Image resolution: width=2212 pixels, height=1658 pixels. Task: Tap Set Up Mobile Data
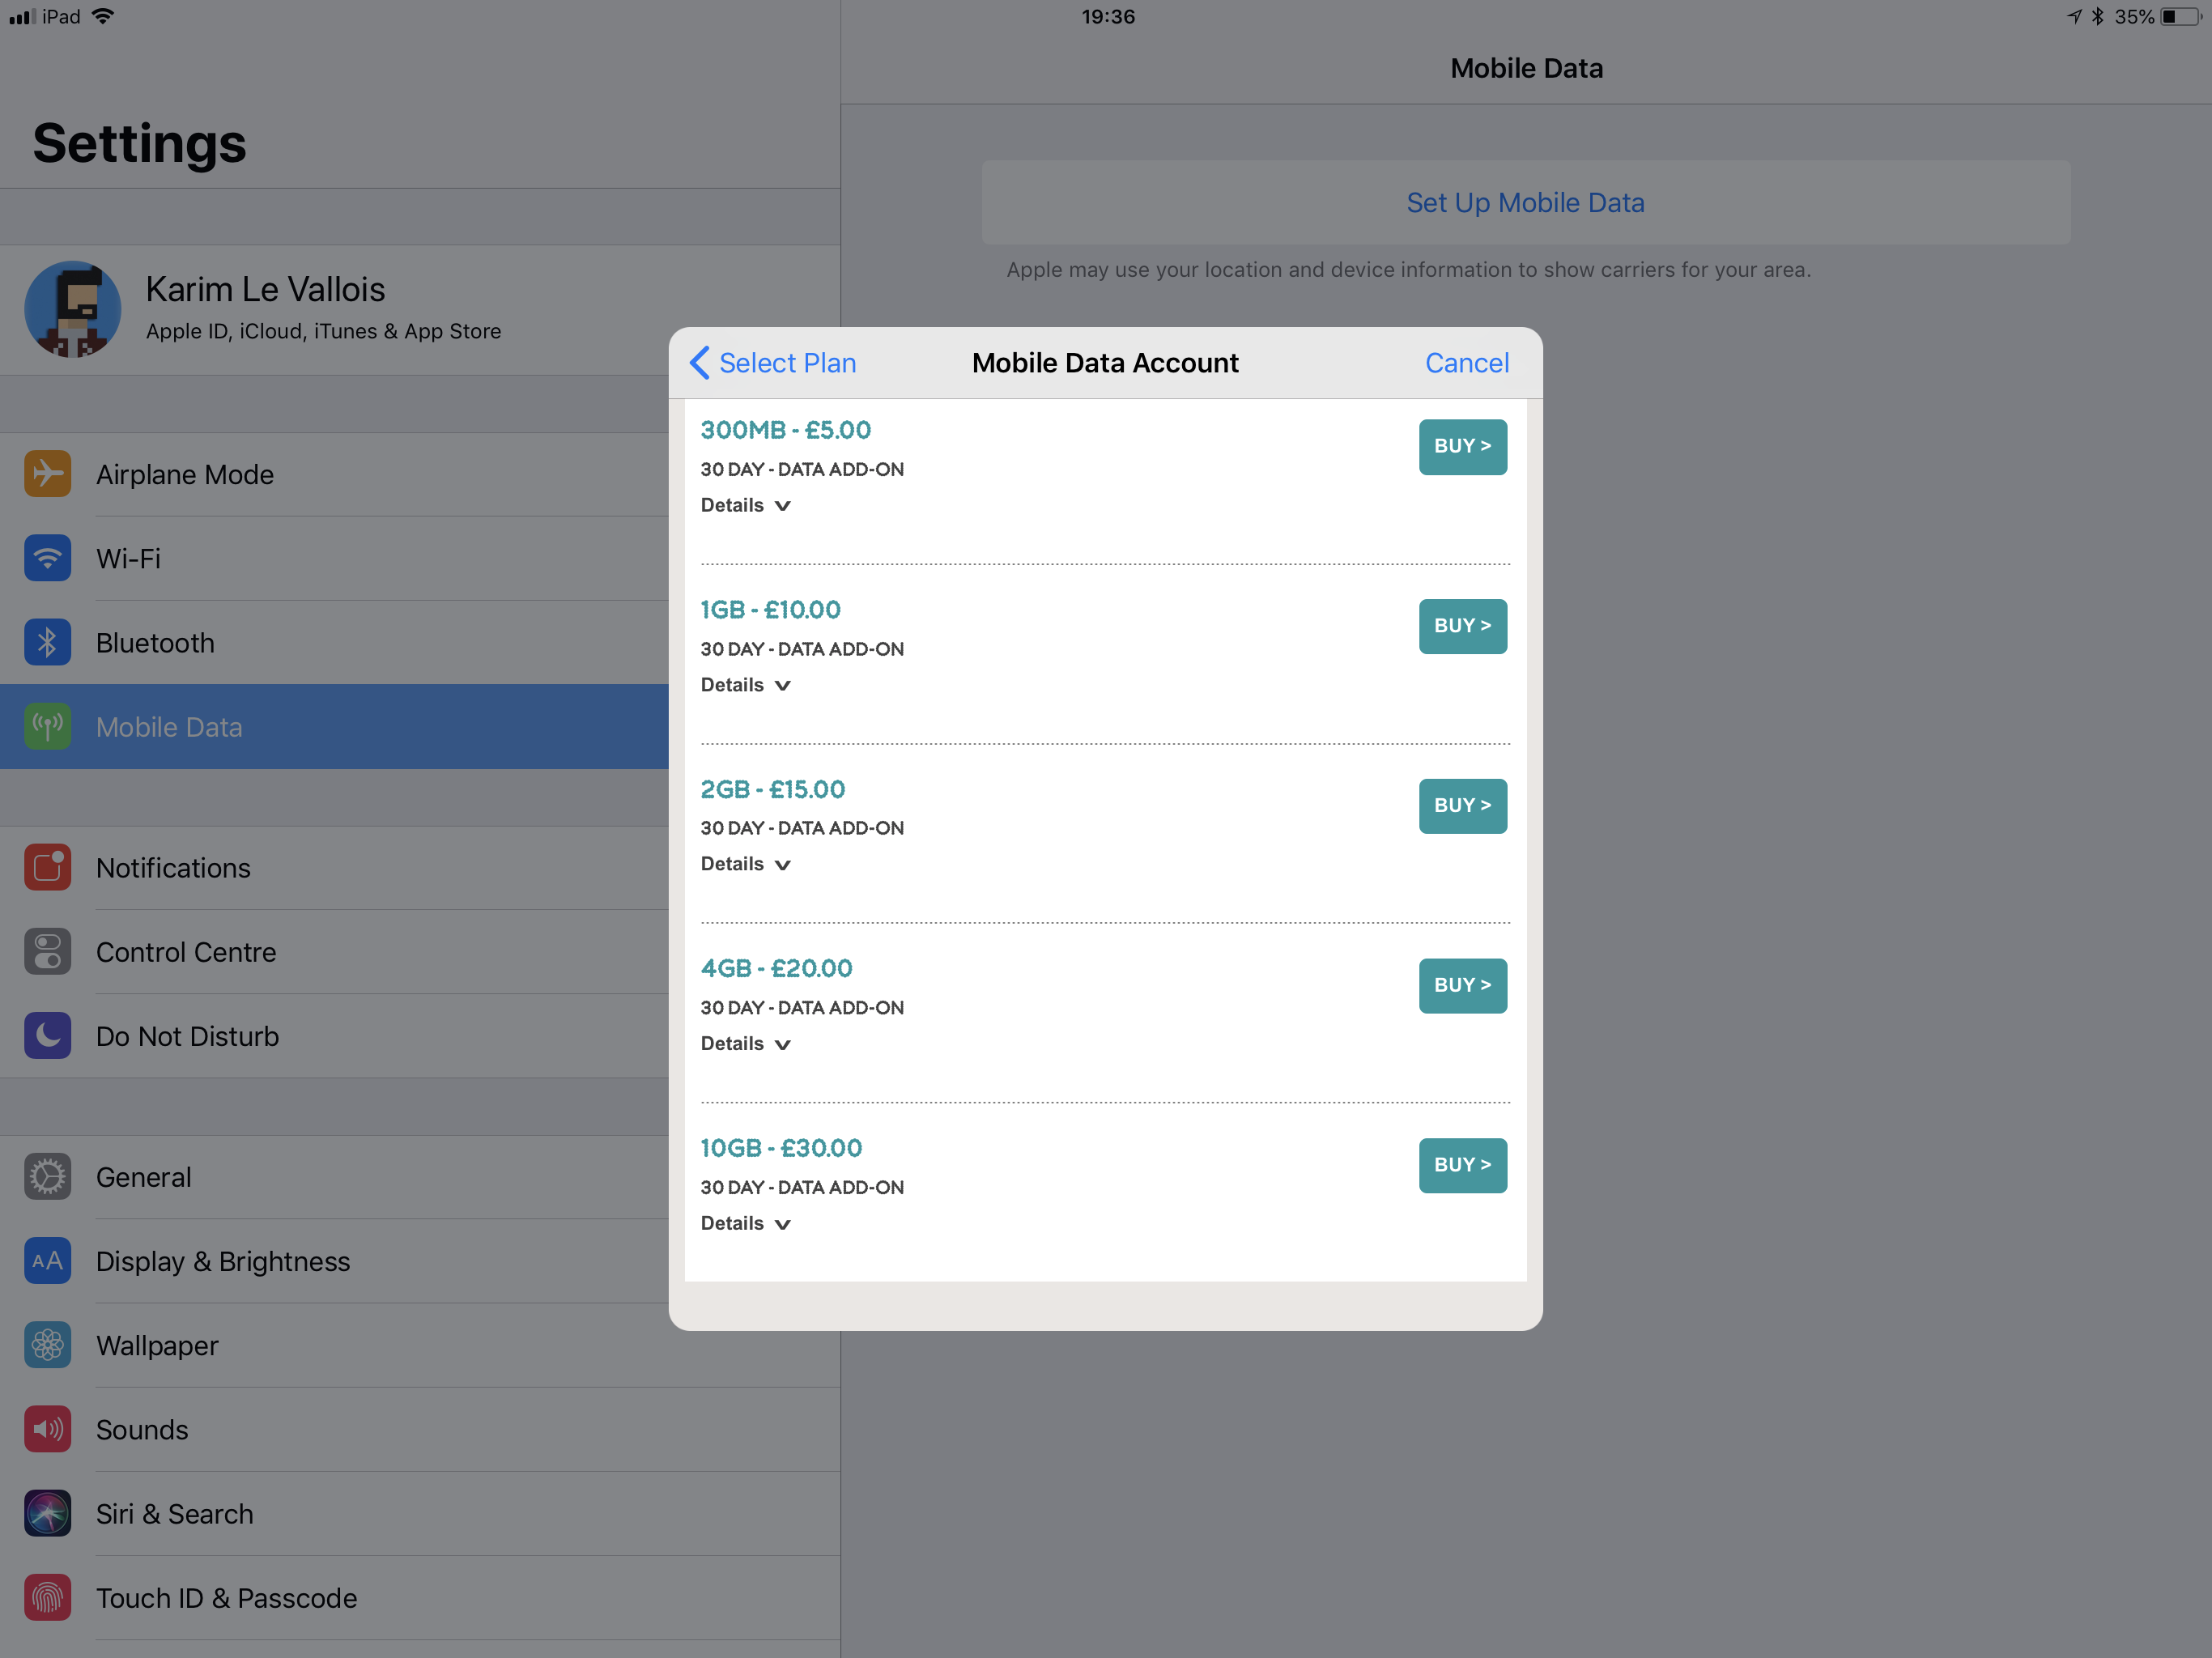[1526, 202]
